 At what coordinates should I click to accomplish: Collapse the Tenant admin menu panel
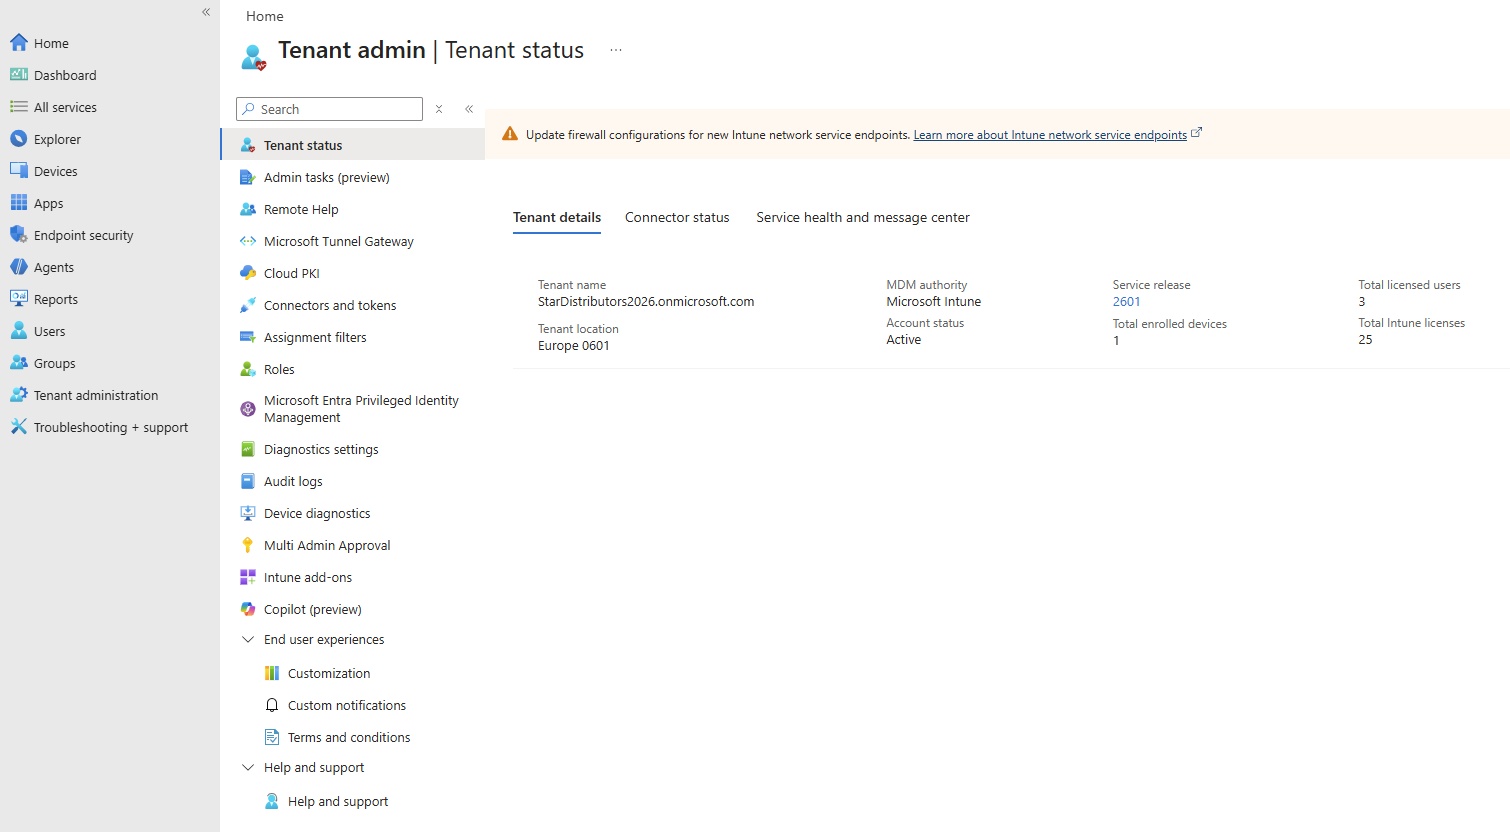(x=469, y=109)
